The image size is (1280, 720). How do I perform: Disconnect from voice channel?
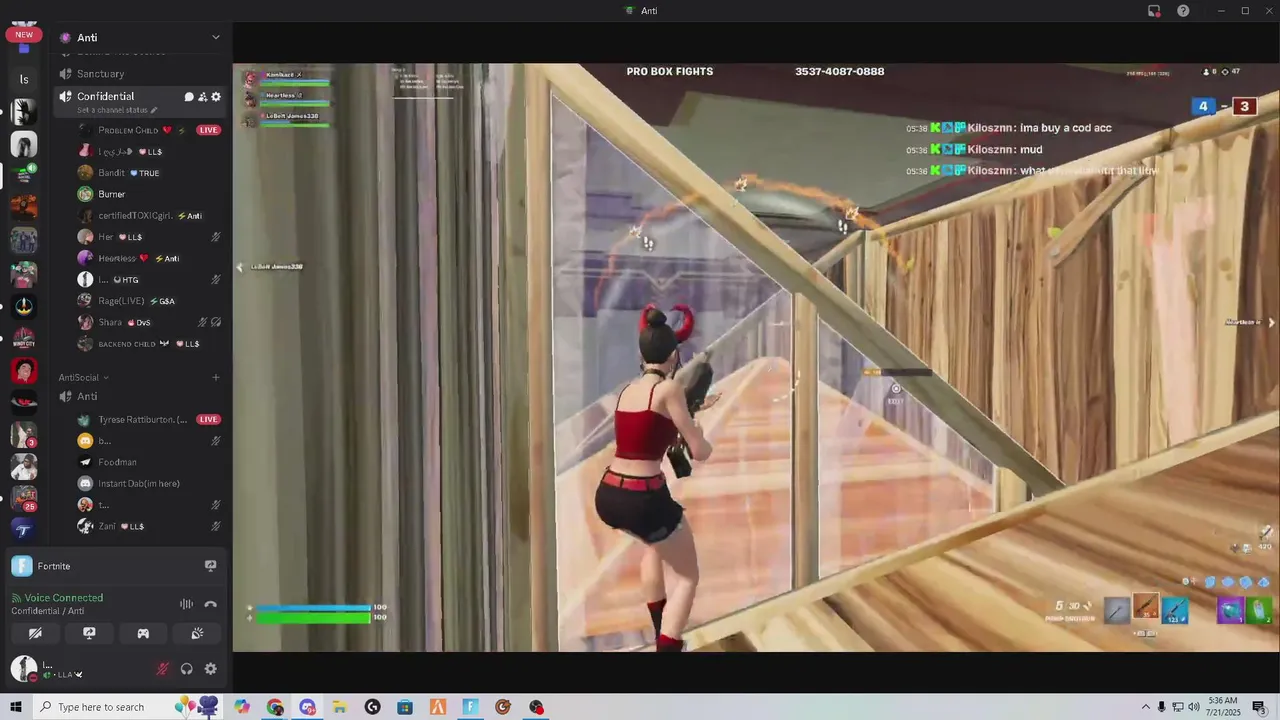(x=211, y=604)
